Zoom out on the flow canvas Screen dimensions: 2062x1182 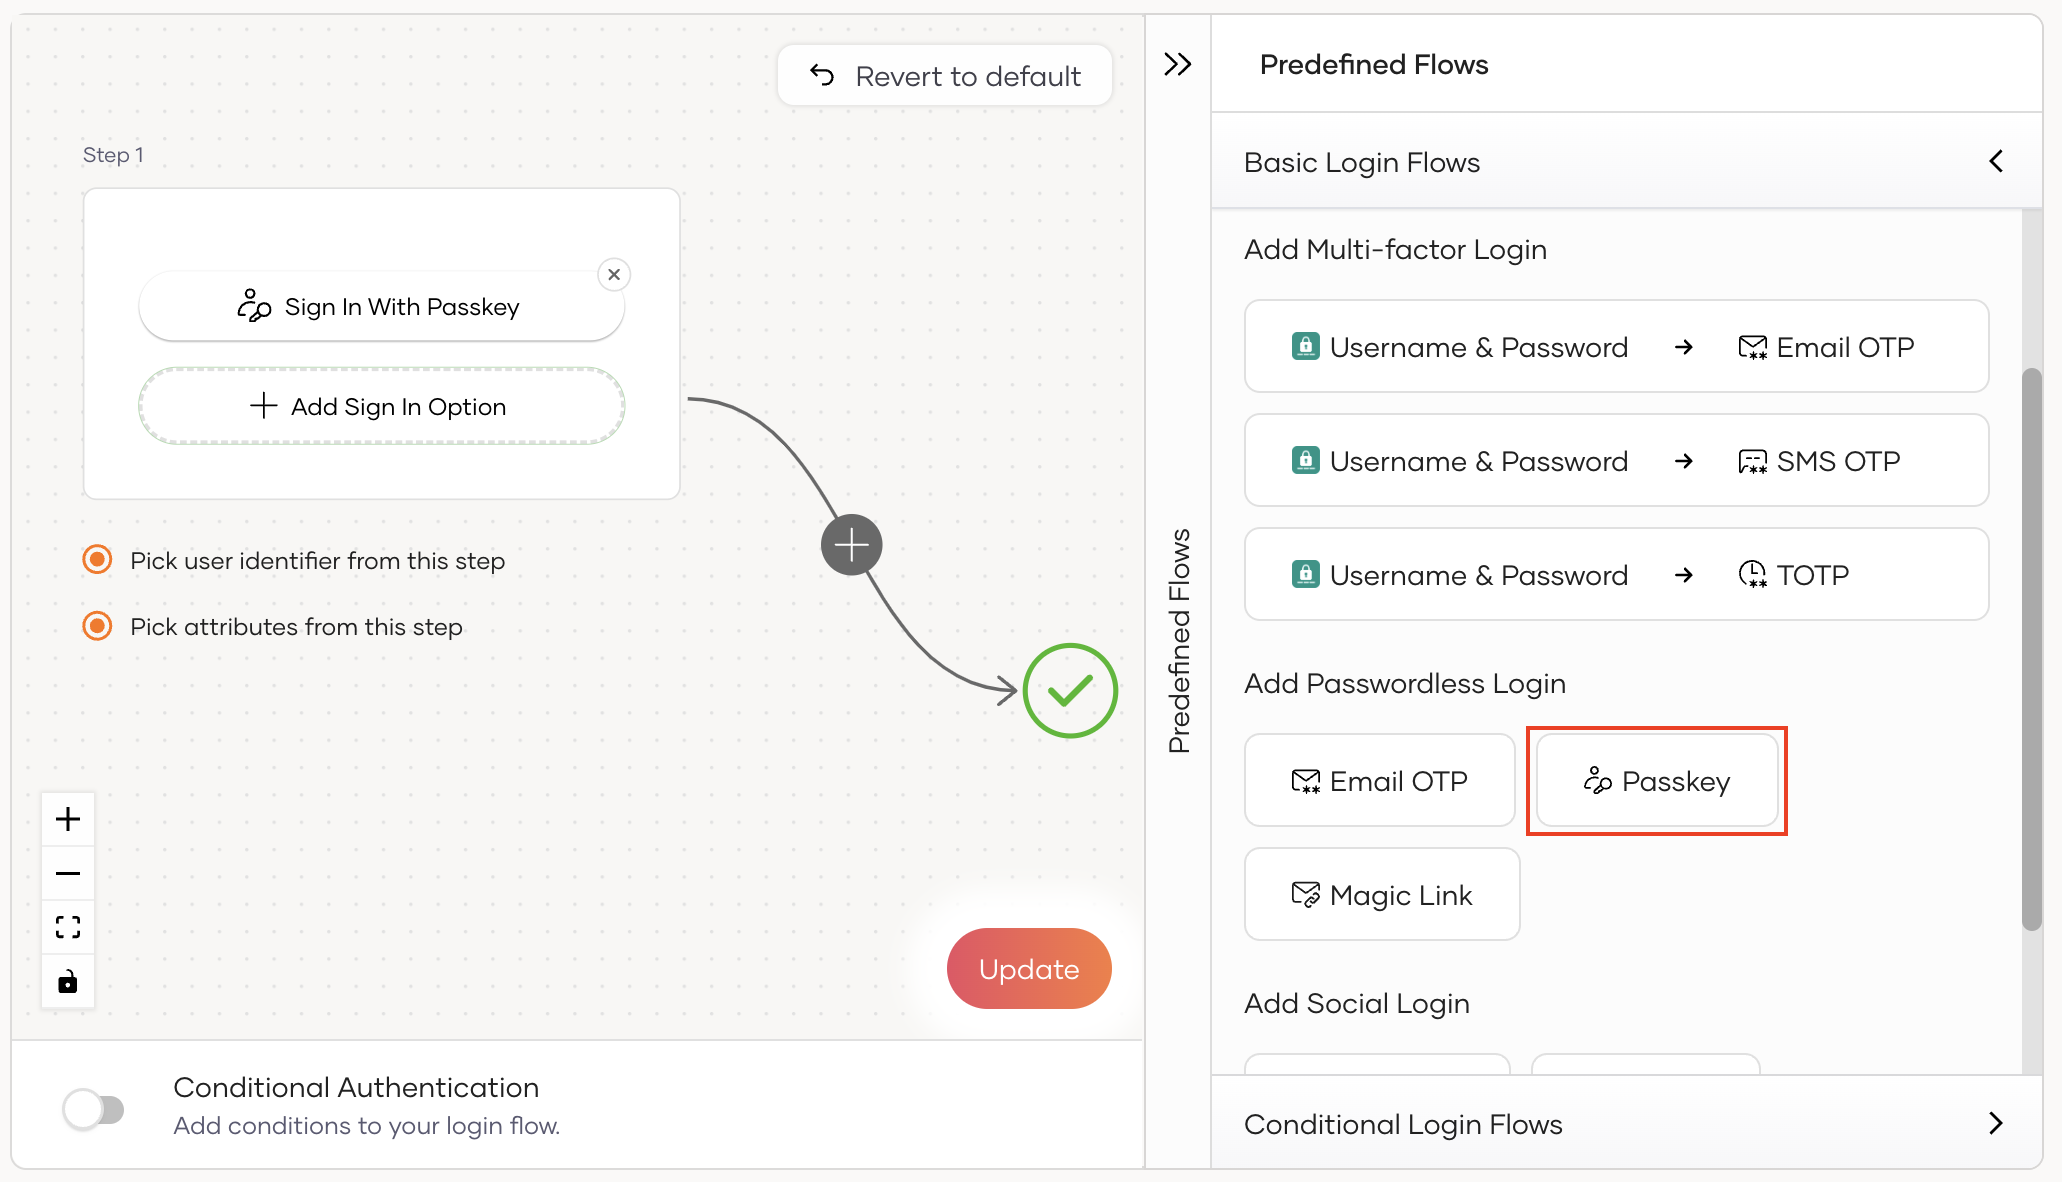point(68,873)
